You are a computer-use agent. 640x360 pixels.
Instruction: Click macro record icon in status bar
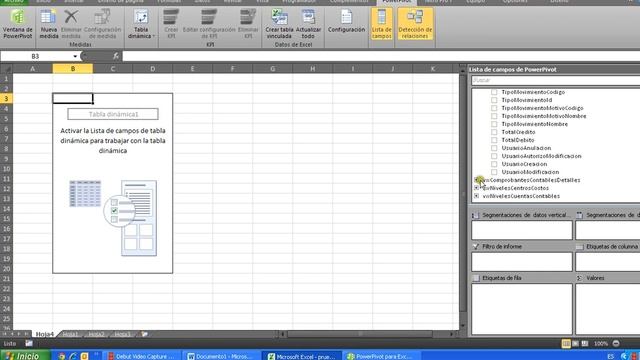[29, 344]
